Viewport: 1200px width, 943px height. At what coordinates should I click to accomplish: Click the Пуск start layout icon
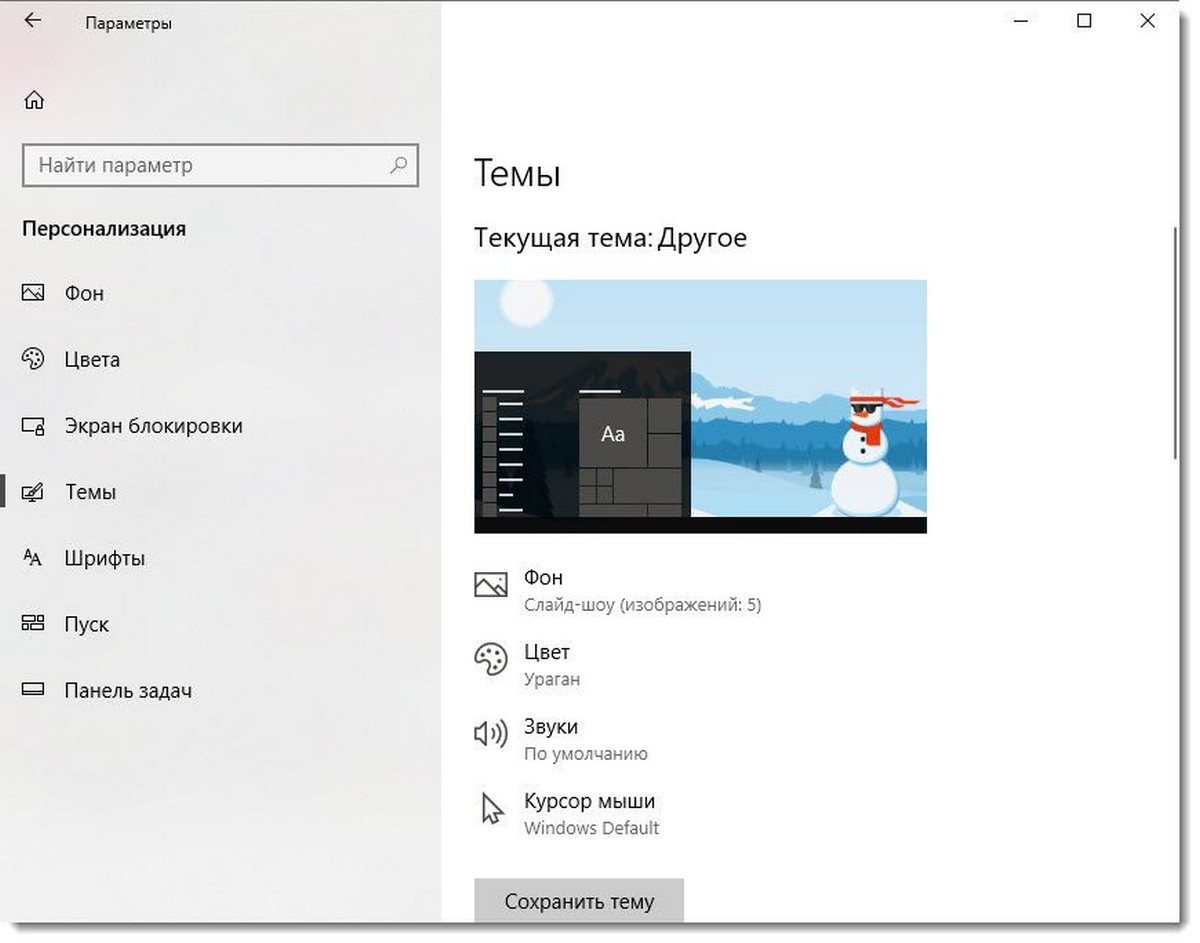[33, 624]
